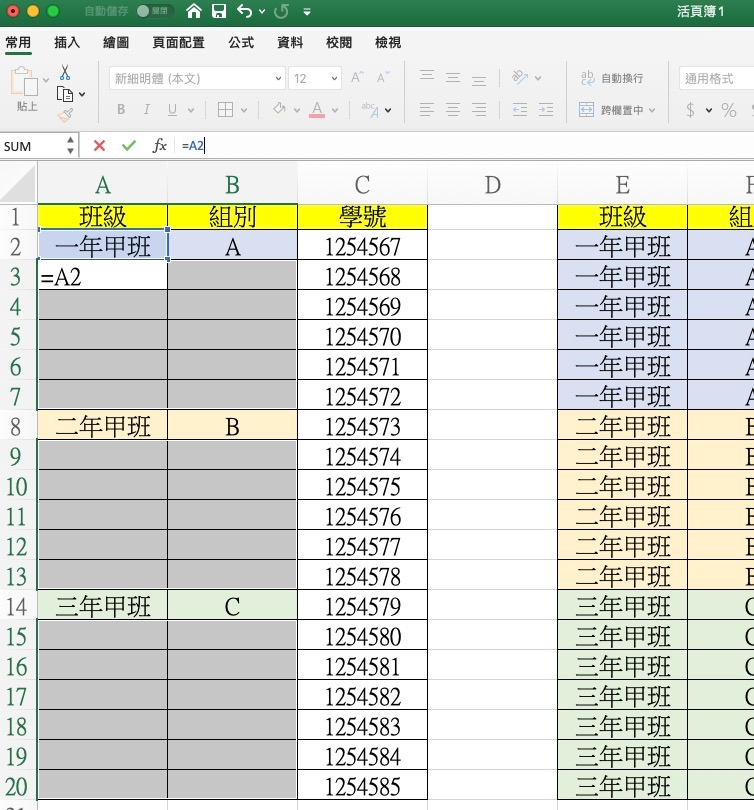754x810 pixels.
Task: Open the number format dropdown 通用格式
Action: coord(715,78)
